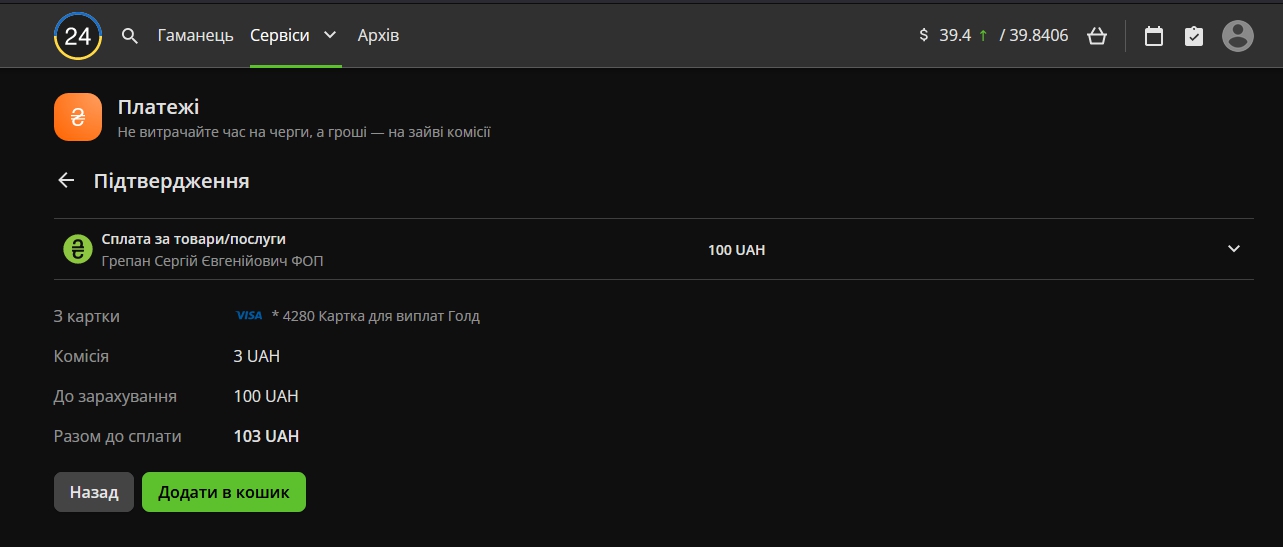
Task: Switch to the Архів tab
Action: (378, 36)
